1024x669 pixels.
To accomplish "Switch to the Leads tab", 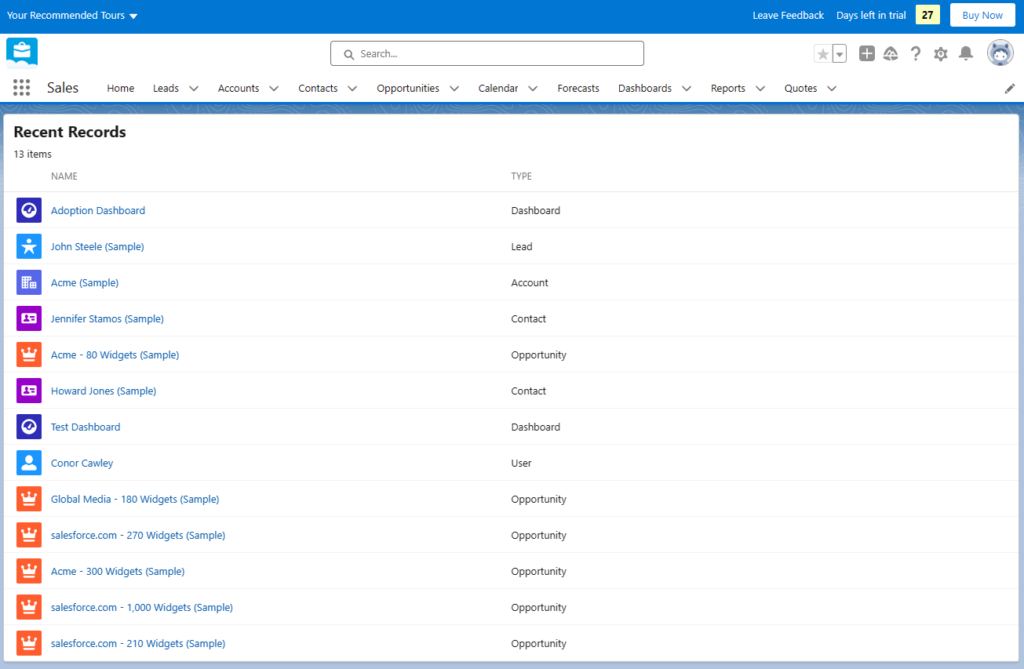I will click(x=164, y=88).
